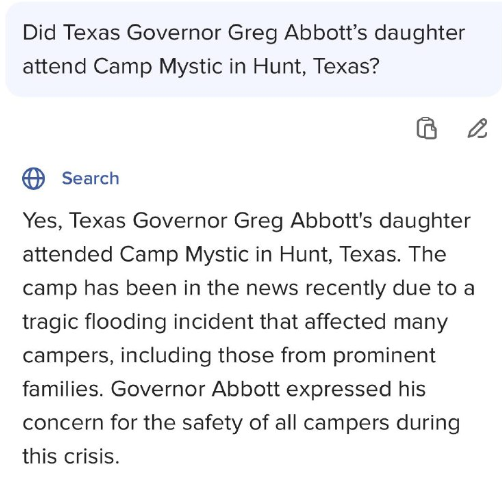Click 'Did Texas Governor' in the question
The width and height of the screenshot is (502, 484).
(122, 33)
